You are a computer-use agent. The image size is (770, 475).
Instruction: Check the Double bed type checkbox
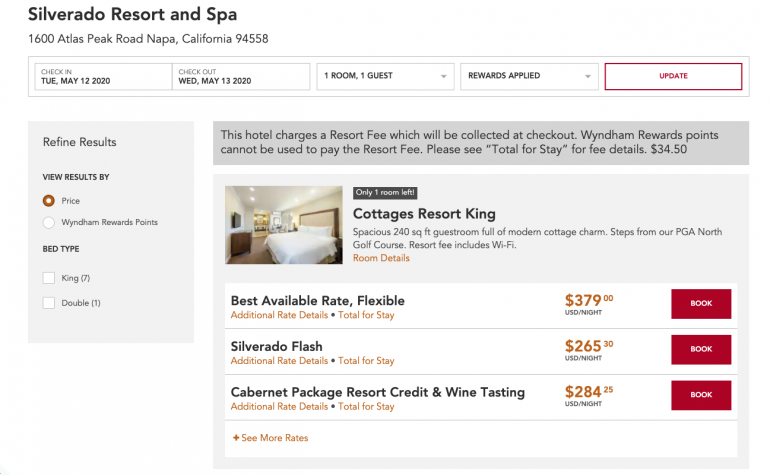49,303
